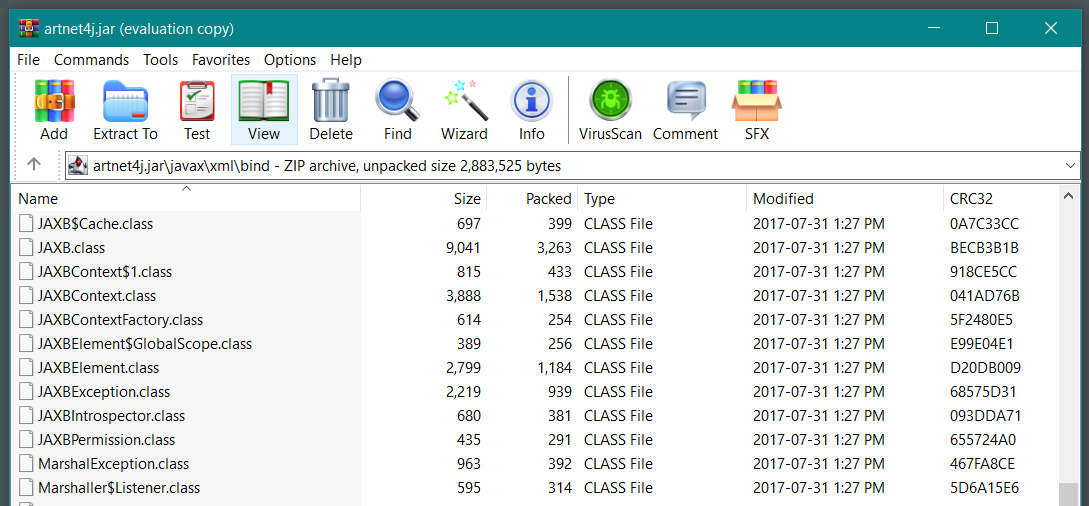Click the size value 9,041

pos(463,247)
